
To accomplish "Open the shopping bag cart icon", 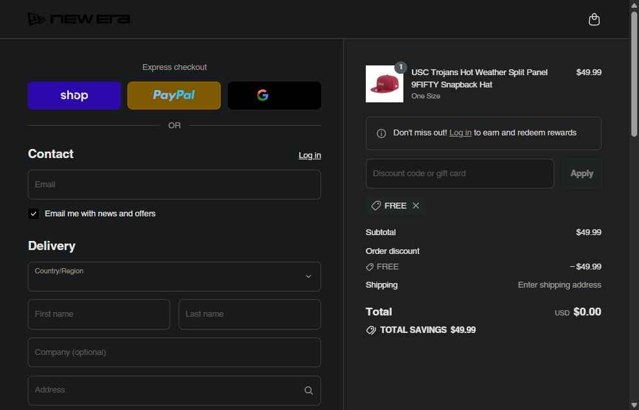I will tap(594, 19).
